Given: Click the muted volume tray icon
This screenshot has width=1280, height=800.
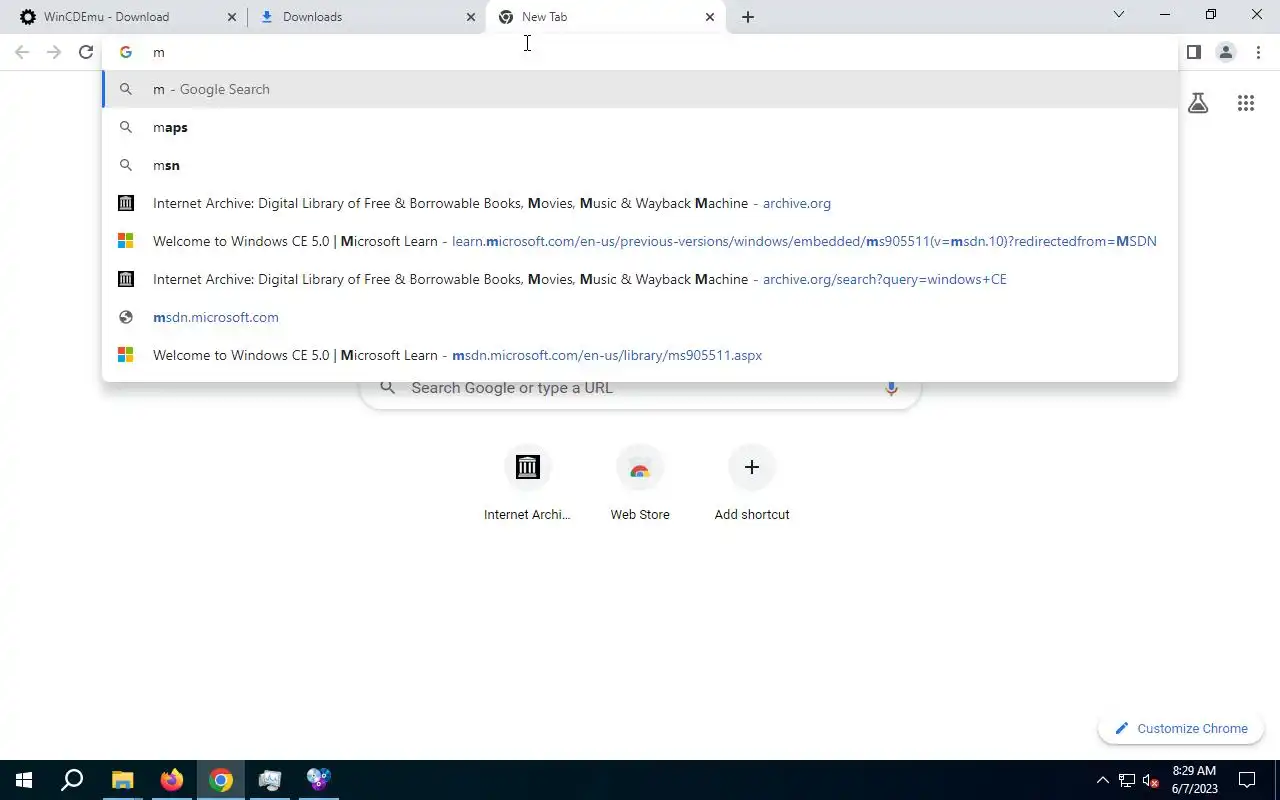Looking at the screenshot, I should click(1151, 780).
